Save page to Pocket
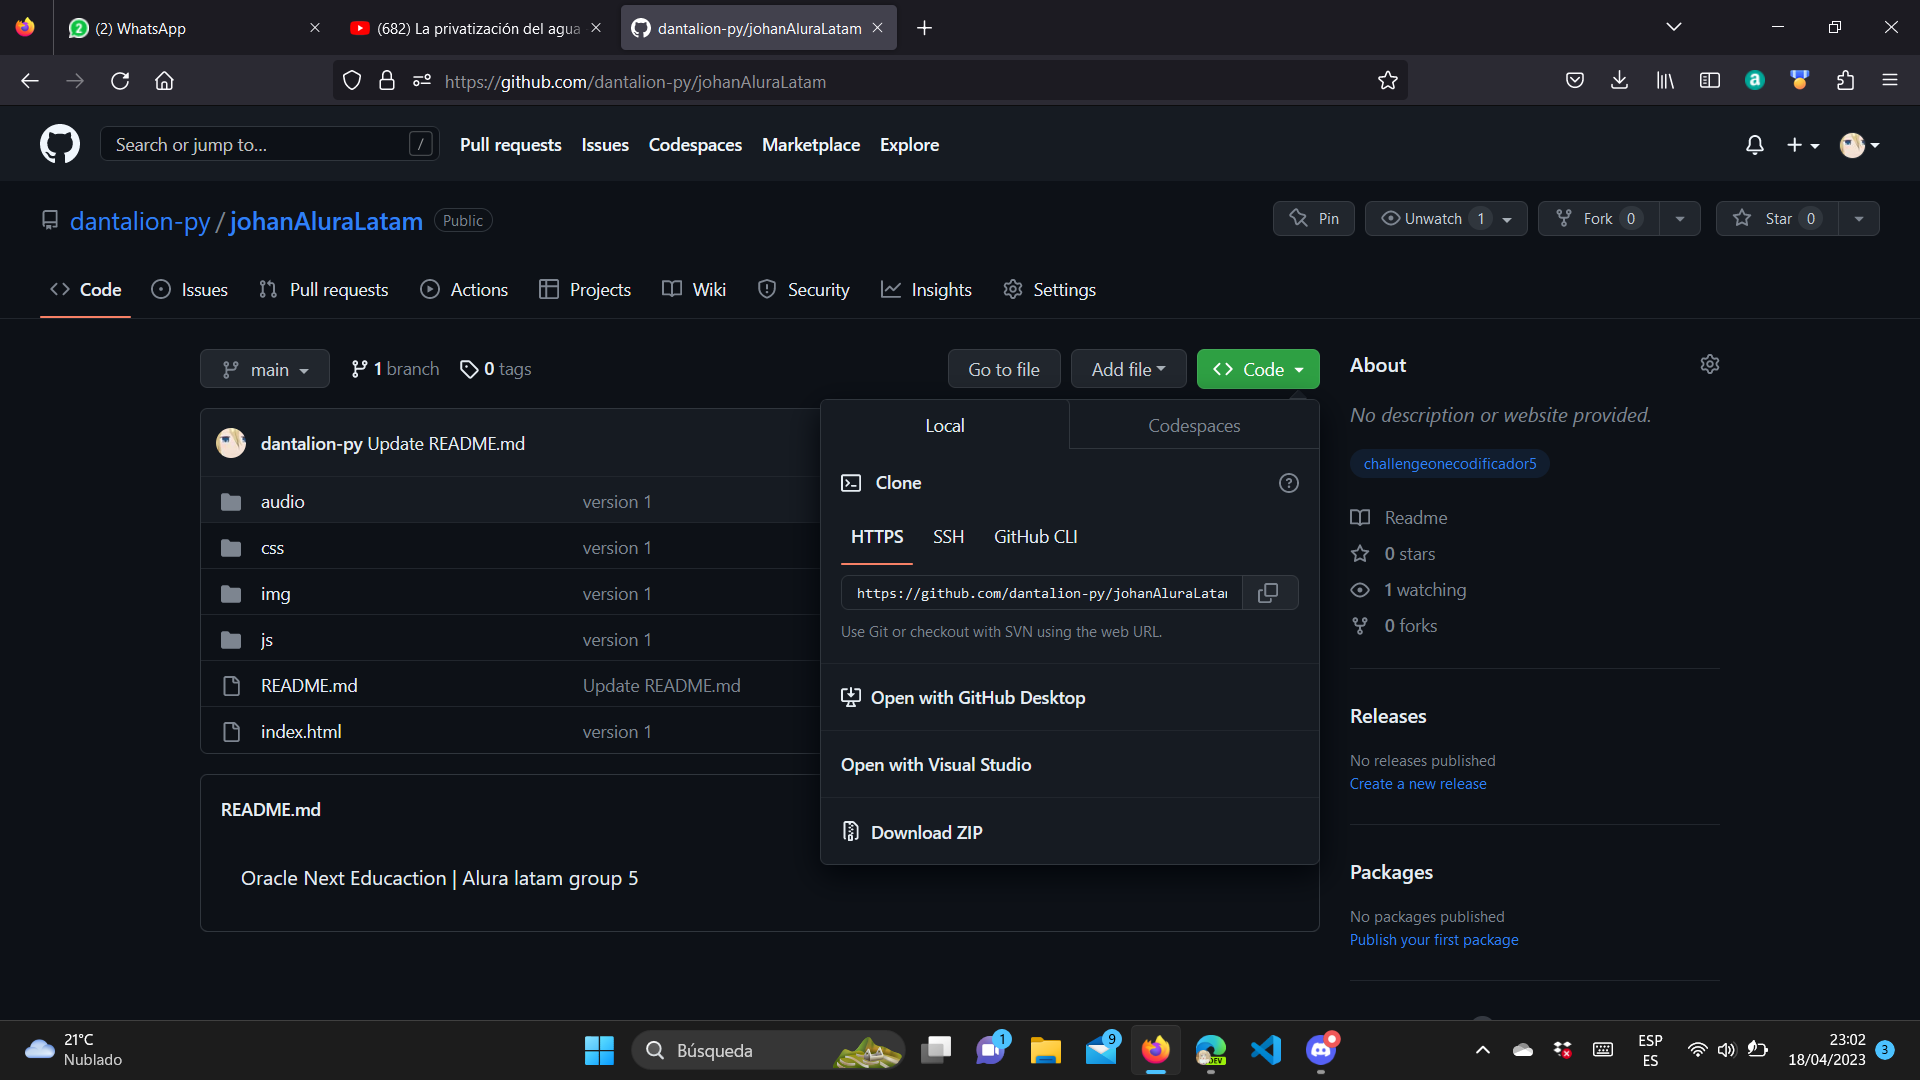 pyautogui.click(x=1575, y=81)
